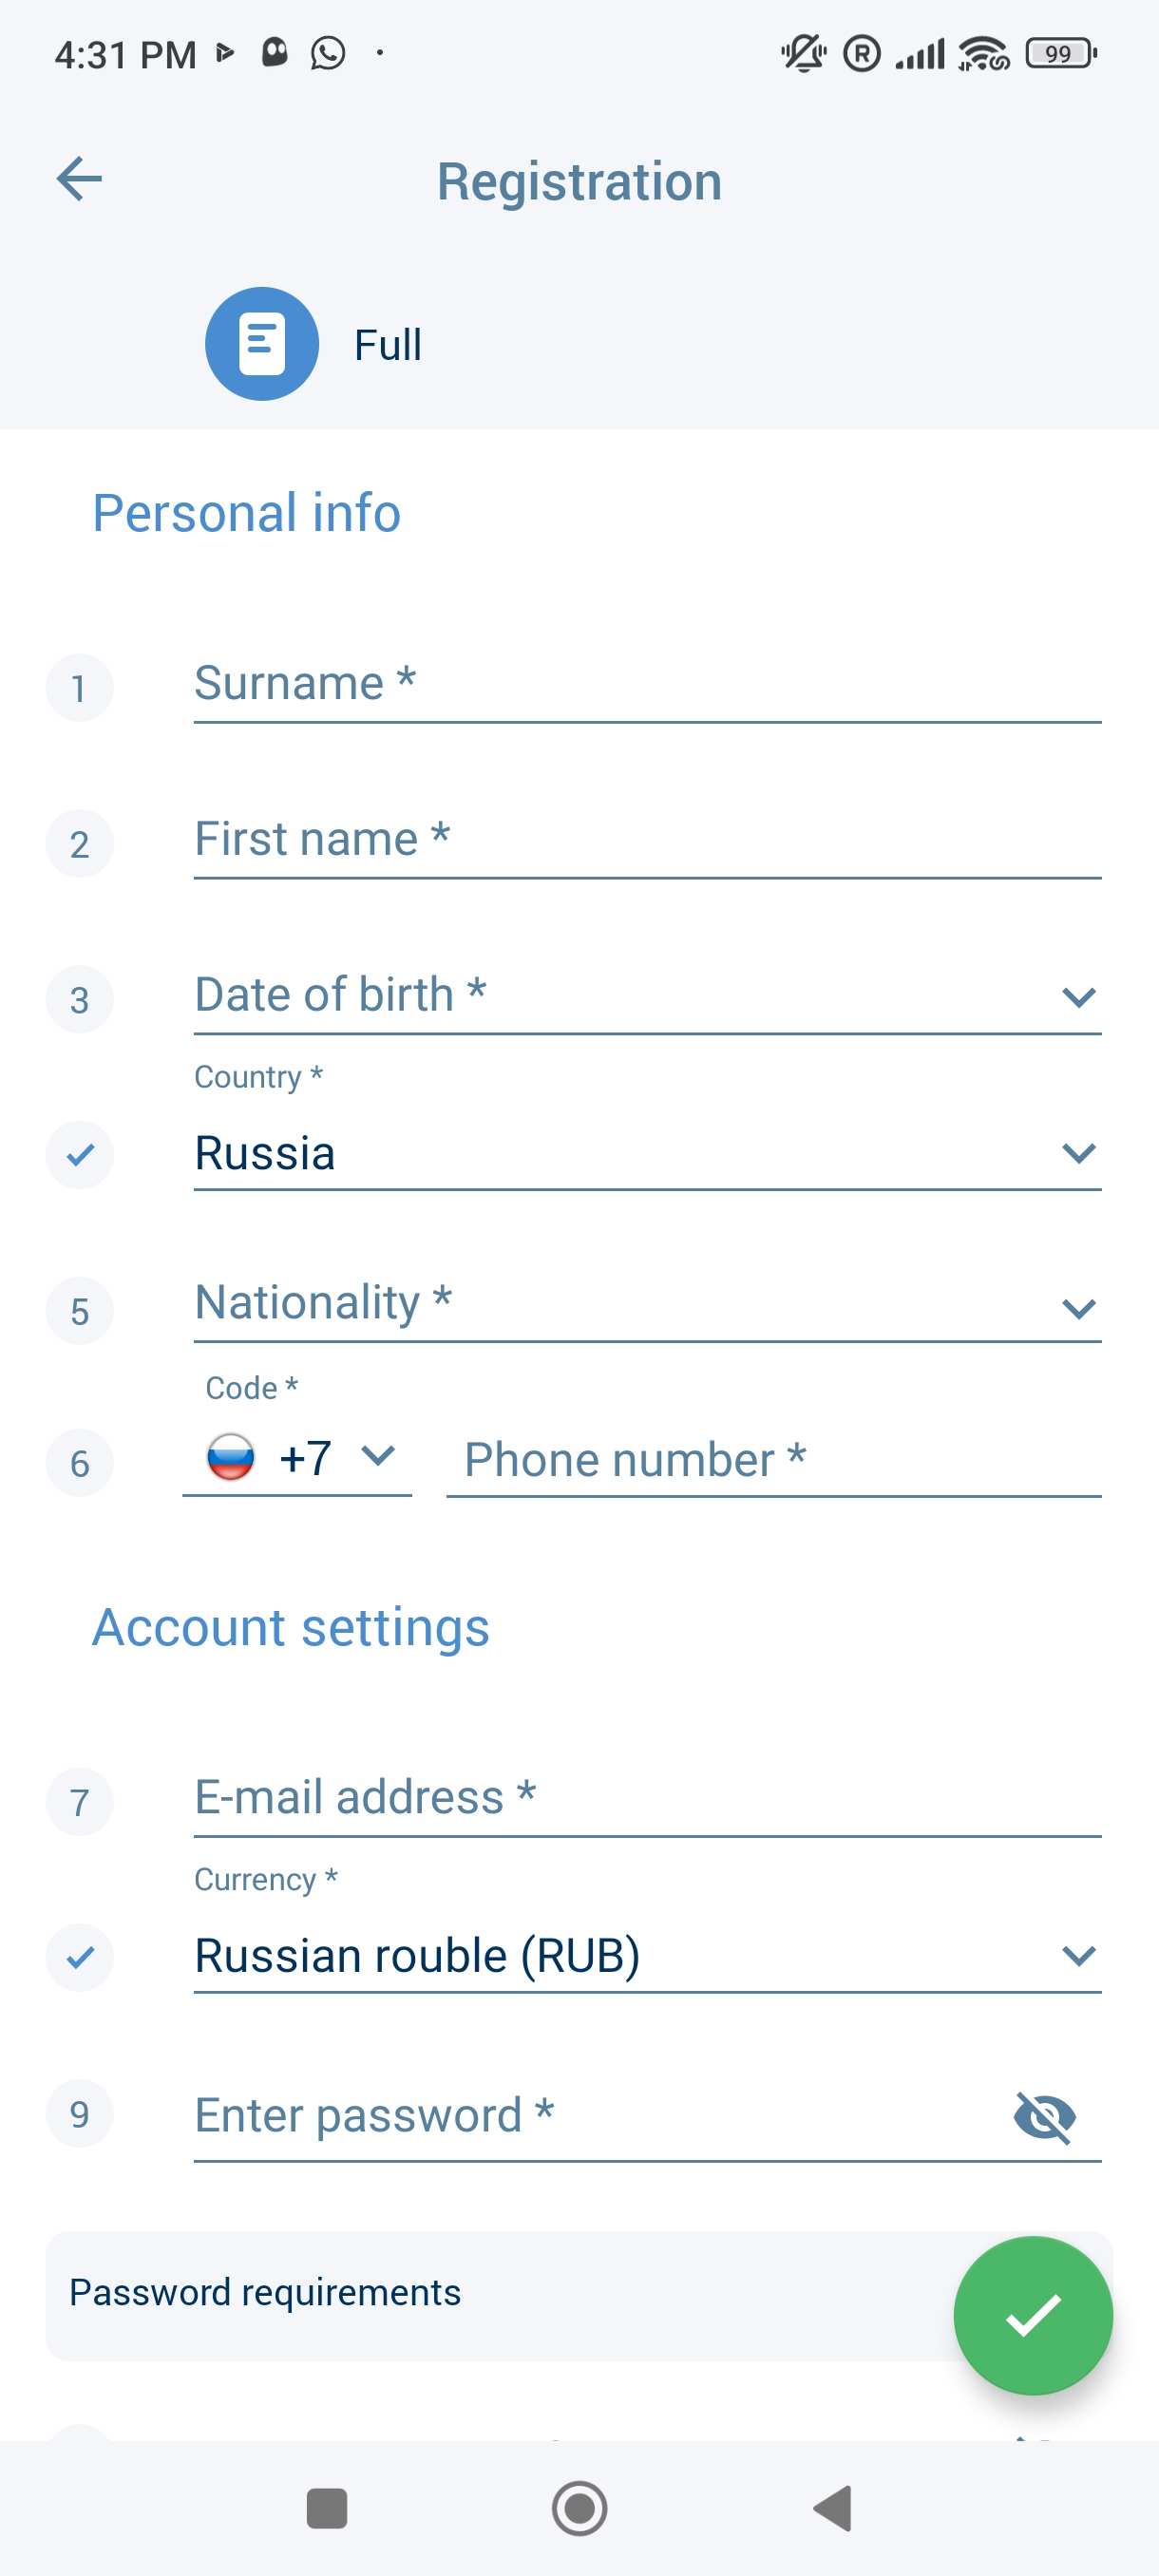Tap the E-mail address field

click(x=646, y=1798)
